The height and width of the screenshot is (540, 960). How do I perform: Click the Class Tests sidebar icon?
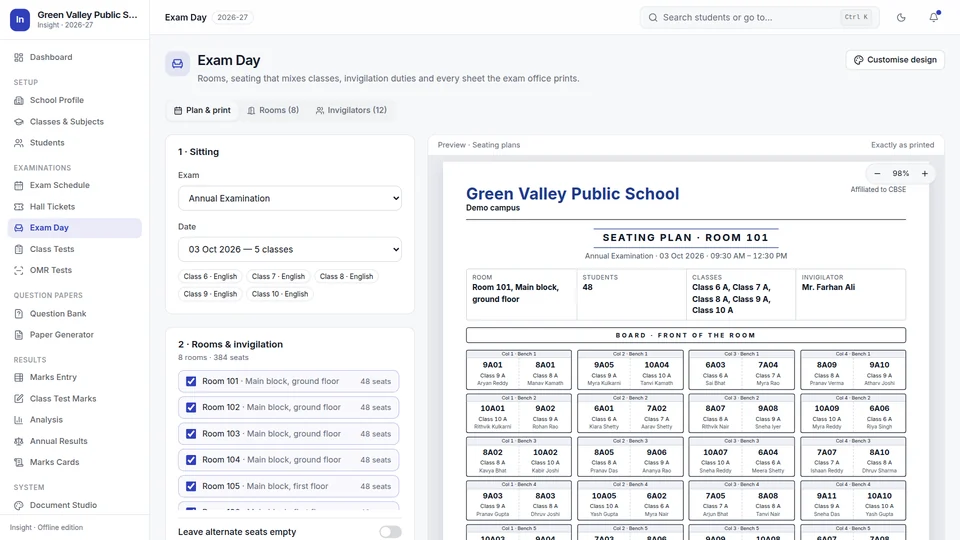19,249
